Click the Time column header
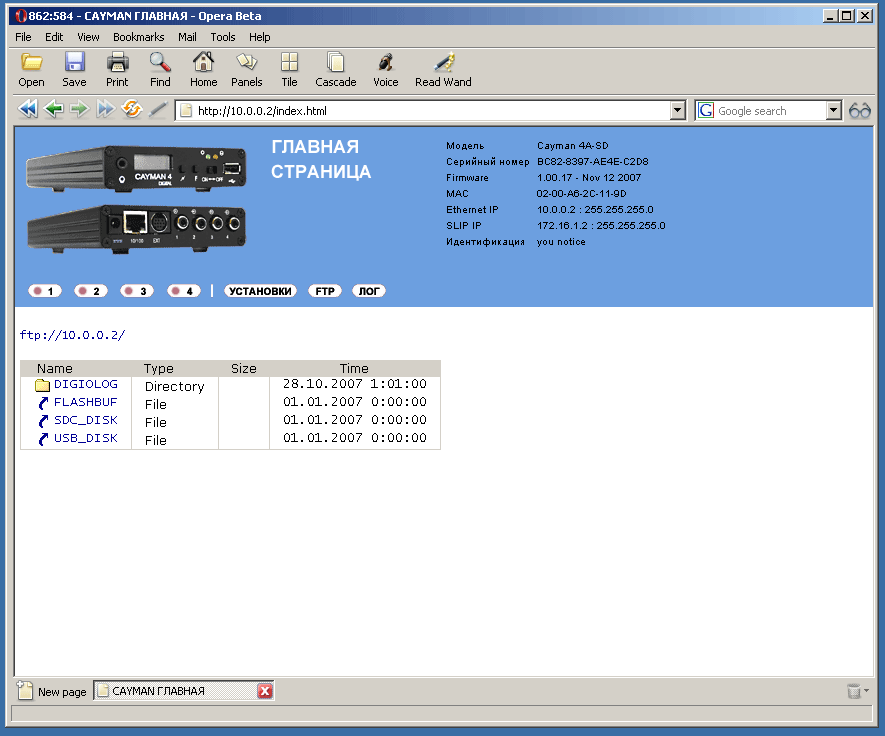This screenshot has width=885, height=736. (354, 369)
